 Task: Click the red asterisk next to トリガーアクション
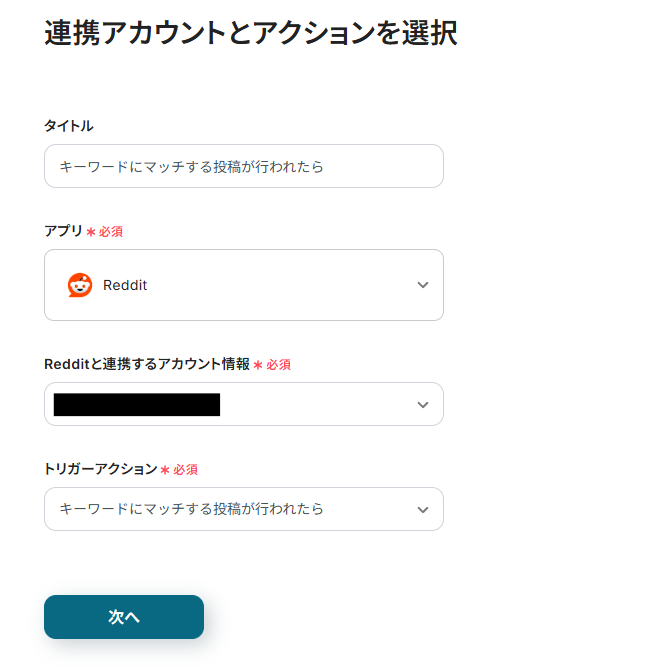point(165,470)
